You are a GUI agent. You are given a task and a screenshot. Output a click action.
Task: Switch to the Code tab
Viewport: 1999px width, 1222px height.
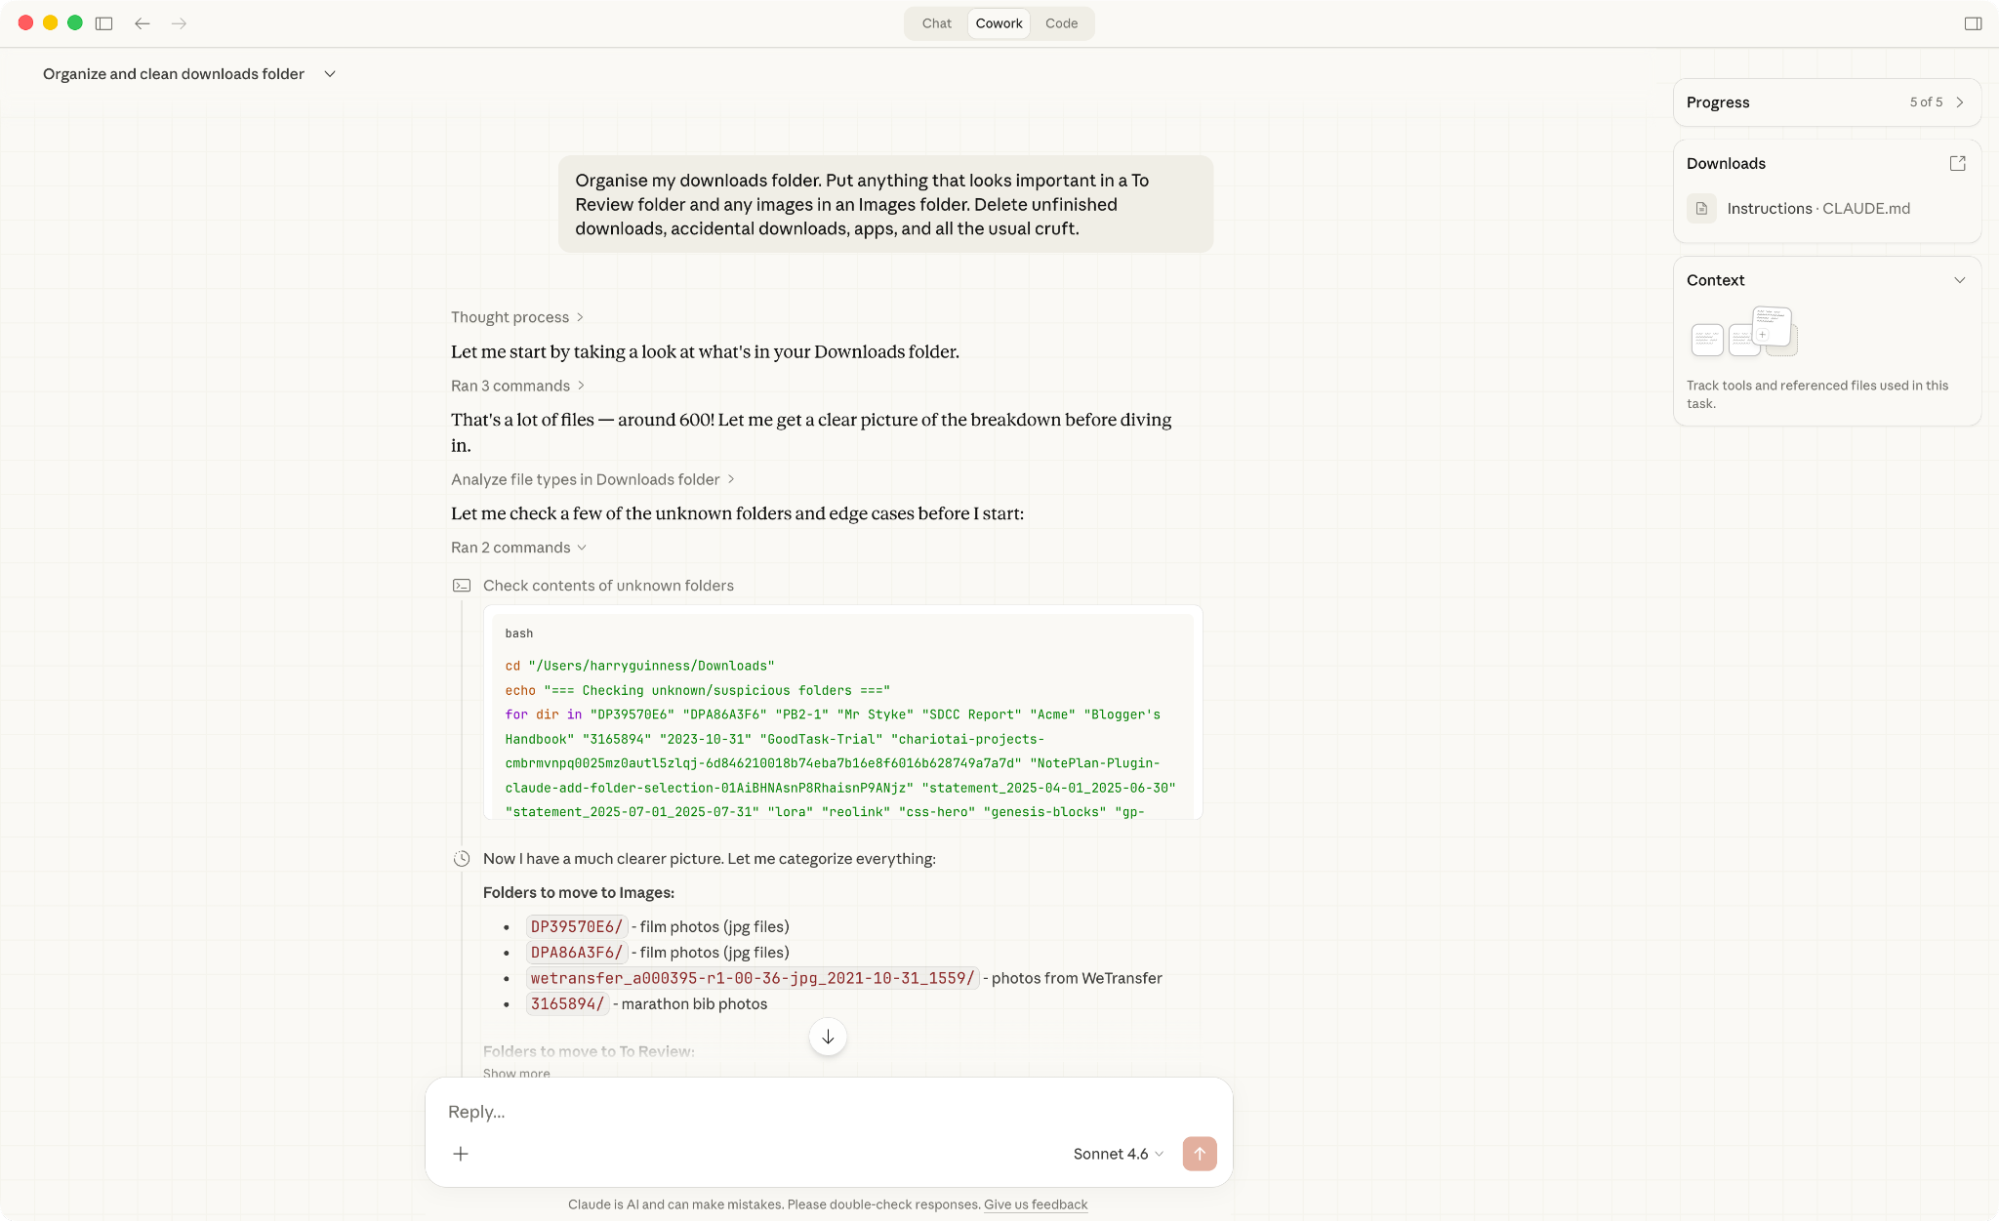tap(1061, 23)
